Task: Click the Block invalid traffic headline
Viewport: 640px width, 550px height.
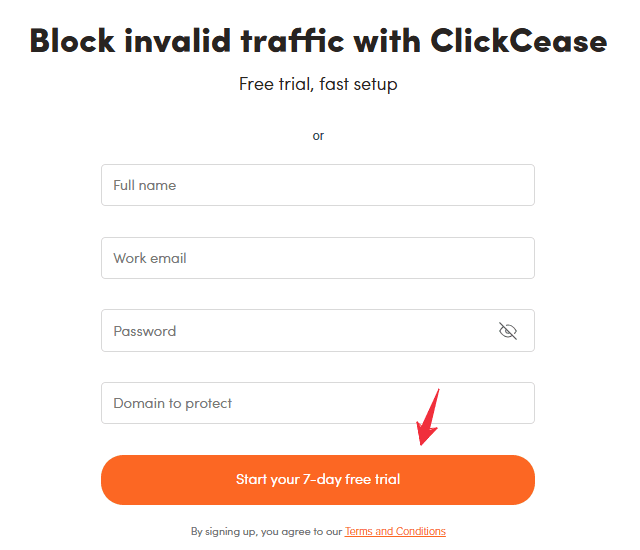Action: (x=318, y=41)
